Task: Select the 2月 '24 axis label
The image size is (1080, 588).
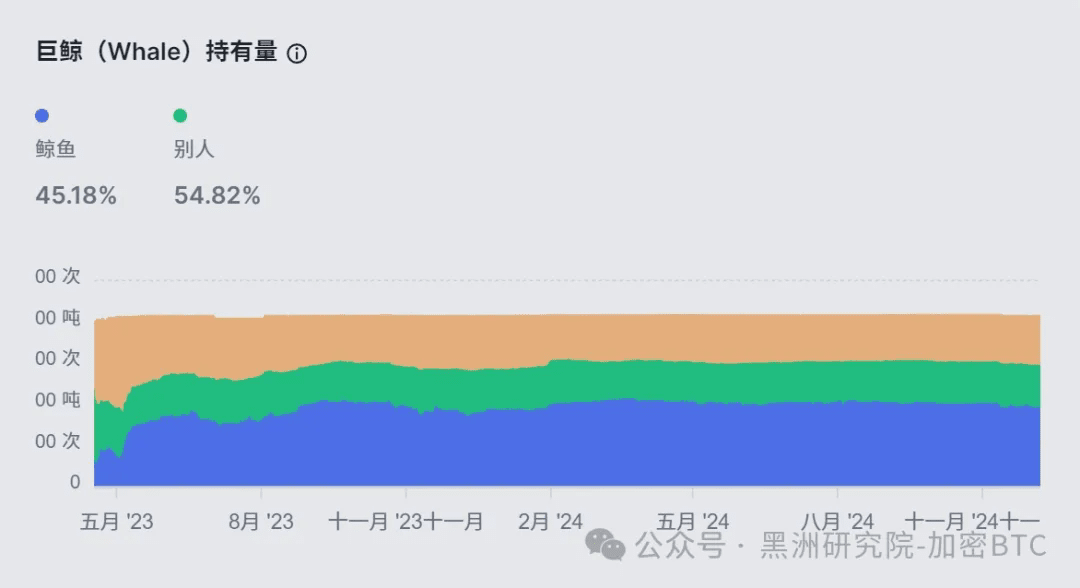Action: pos(550,522)
